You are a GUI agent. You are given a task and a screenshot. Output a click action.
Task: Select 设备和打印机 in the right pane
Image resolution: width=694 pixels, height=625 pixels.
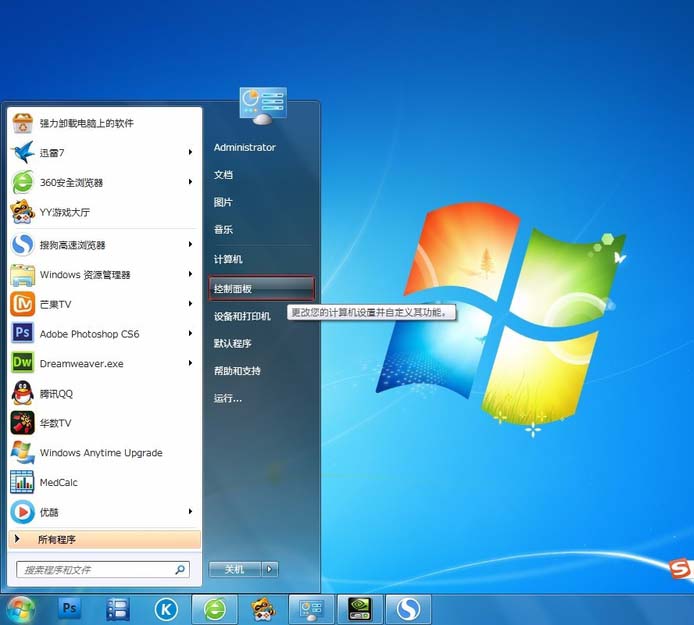(242, 316)
